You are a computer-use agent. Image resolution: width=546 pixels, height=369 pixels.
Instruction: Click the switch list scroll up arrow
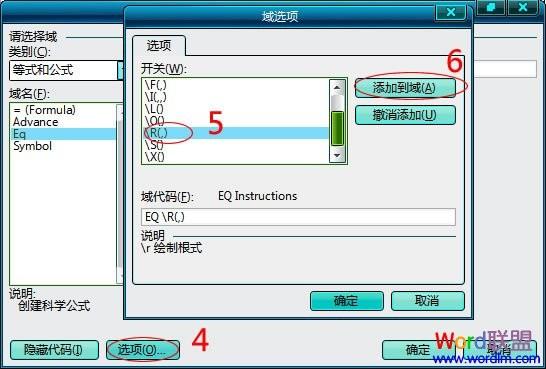(337, 87)
